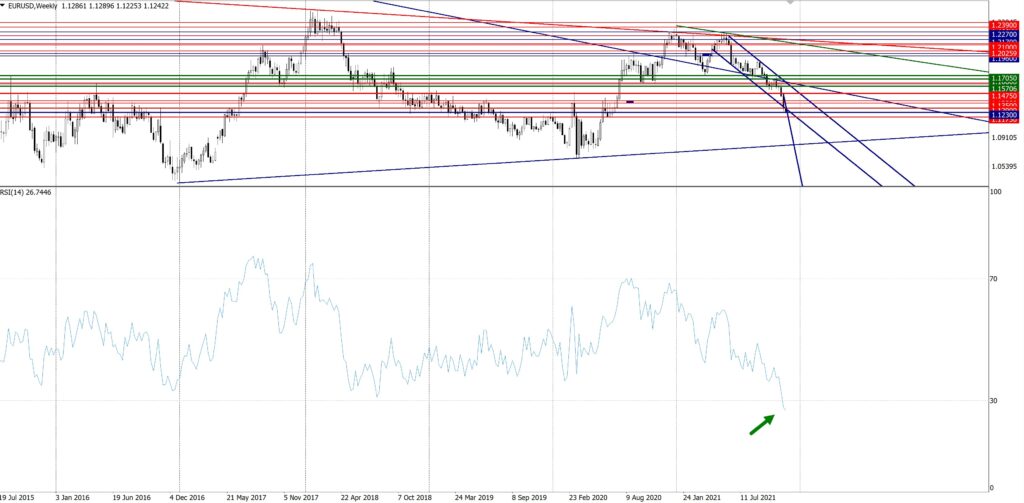Click the 23 Feb 2020 date label

pos(586,495)
